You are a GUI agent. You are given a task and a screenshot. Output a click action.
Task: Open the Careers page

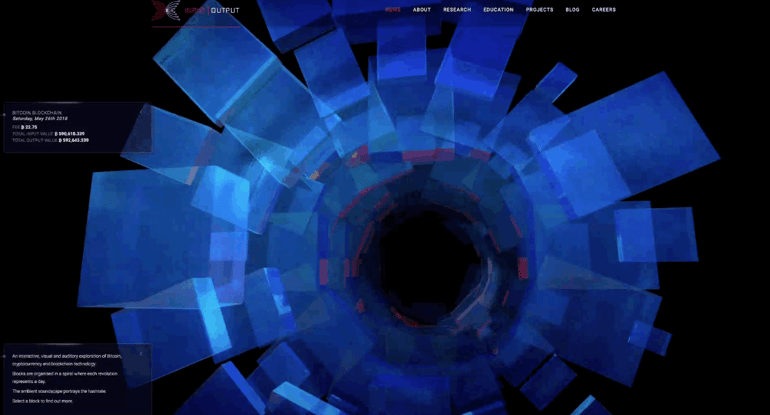coord(604,10)
